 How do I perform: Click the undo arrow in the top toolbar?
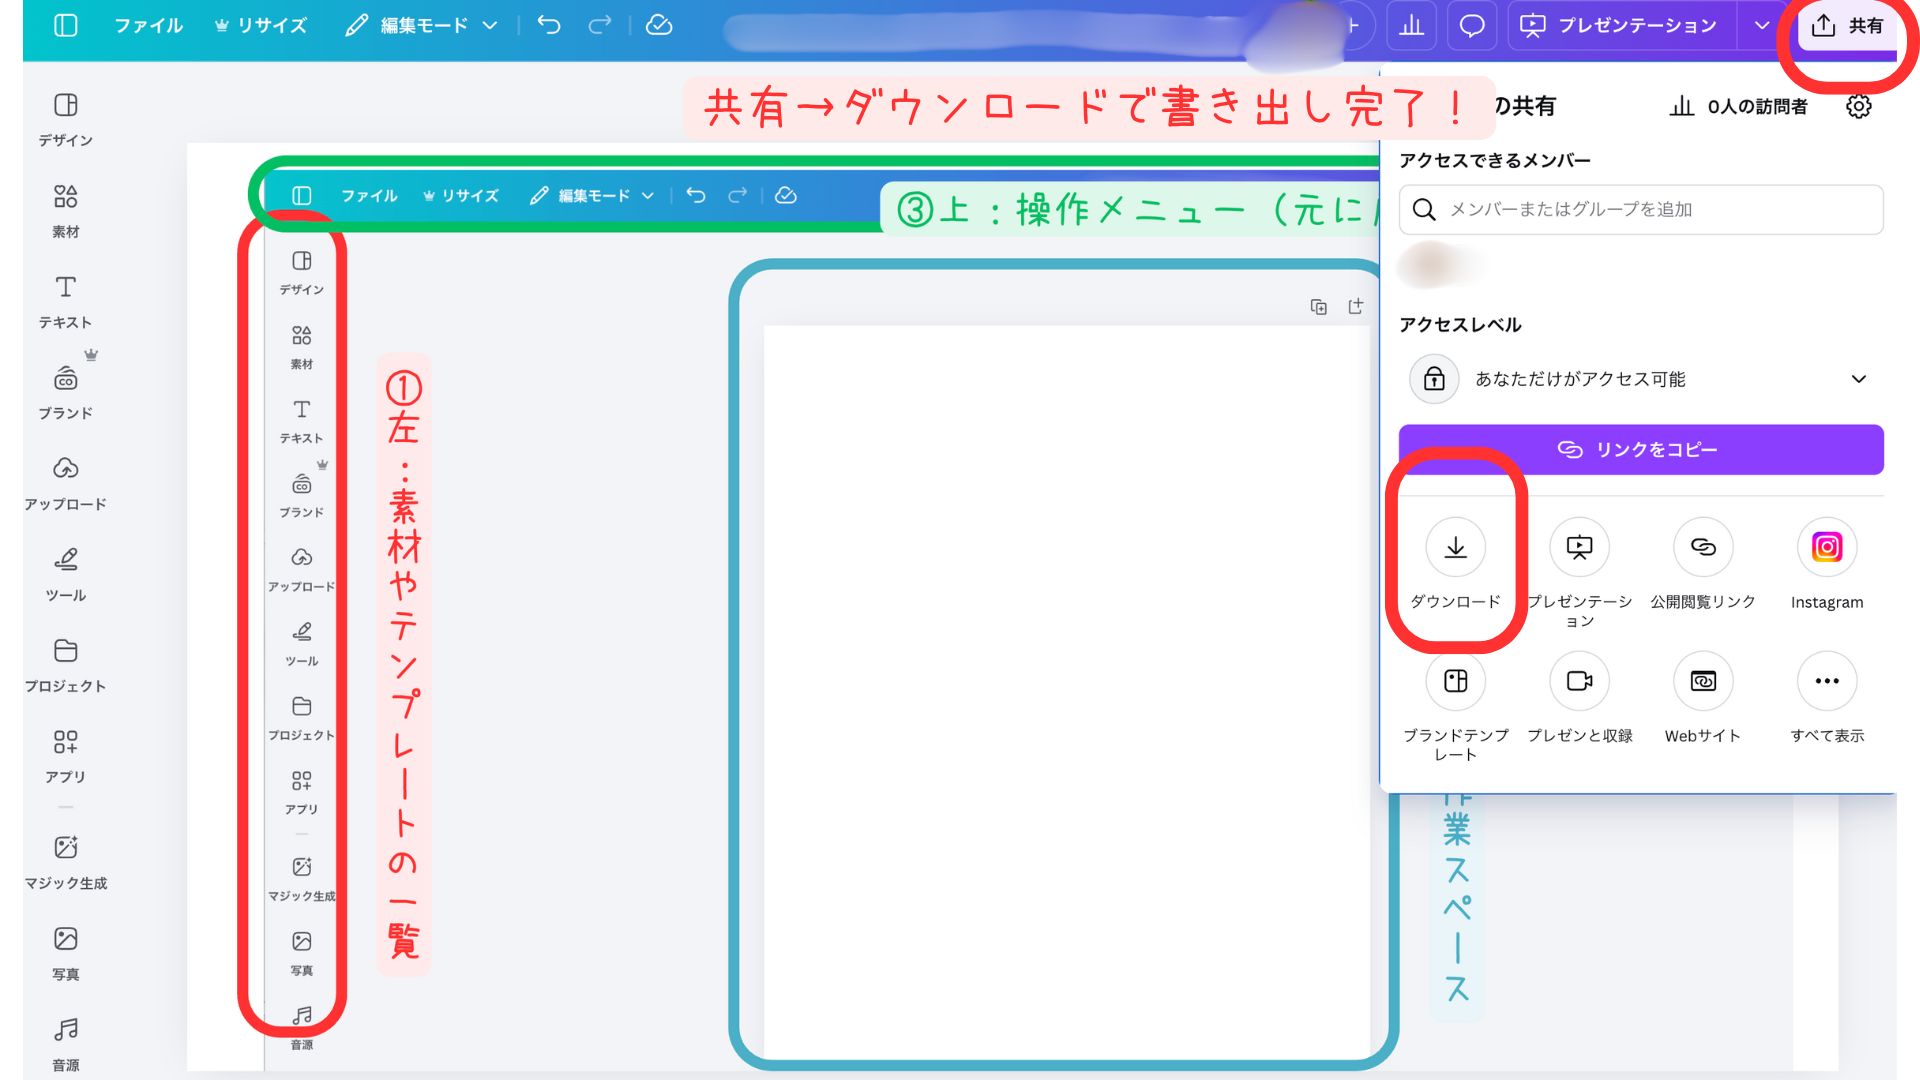click(549, 26)
